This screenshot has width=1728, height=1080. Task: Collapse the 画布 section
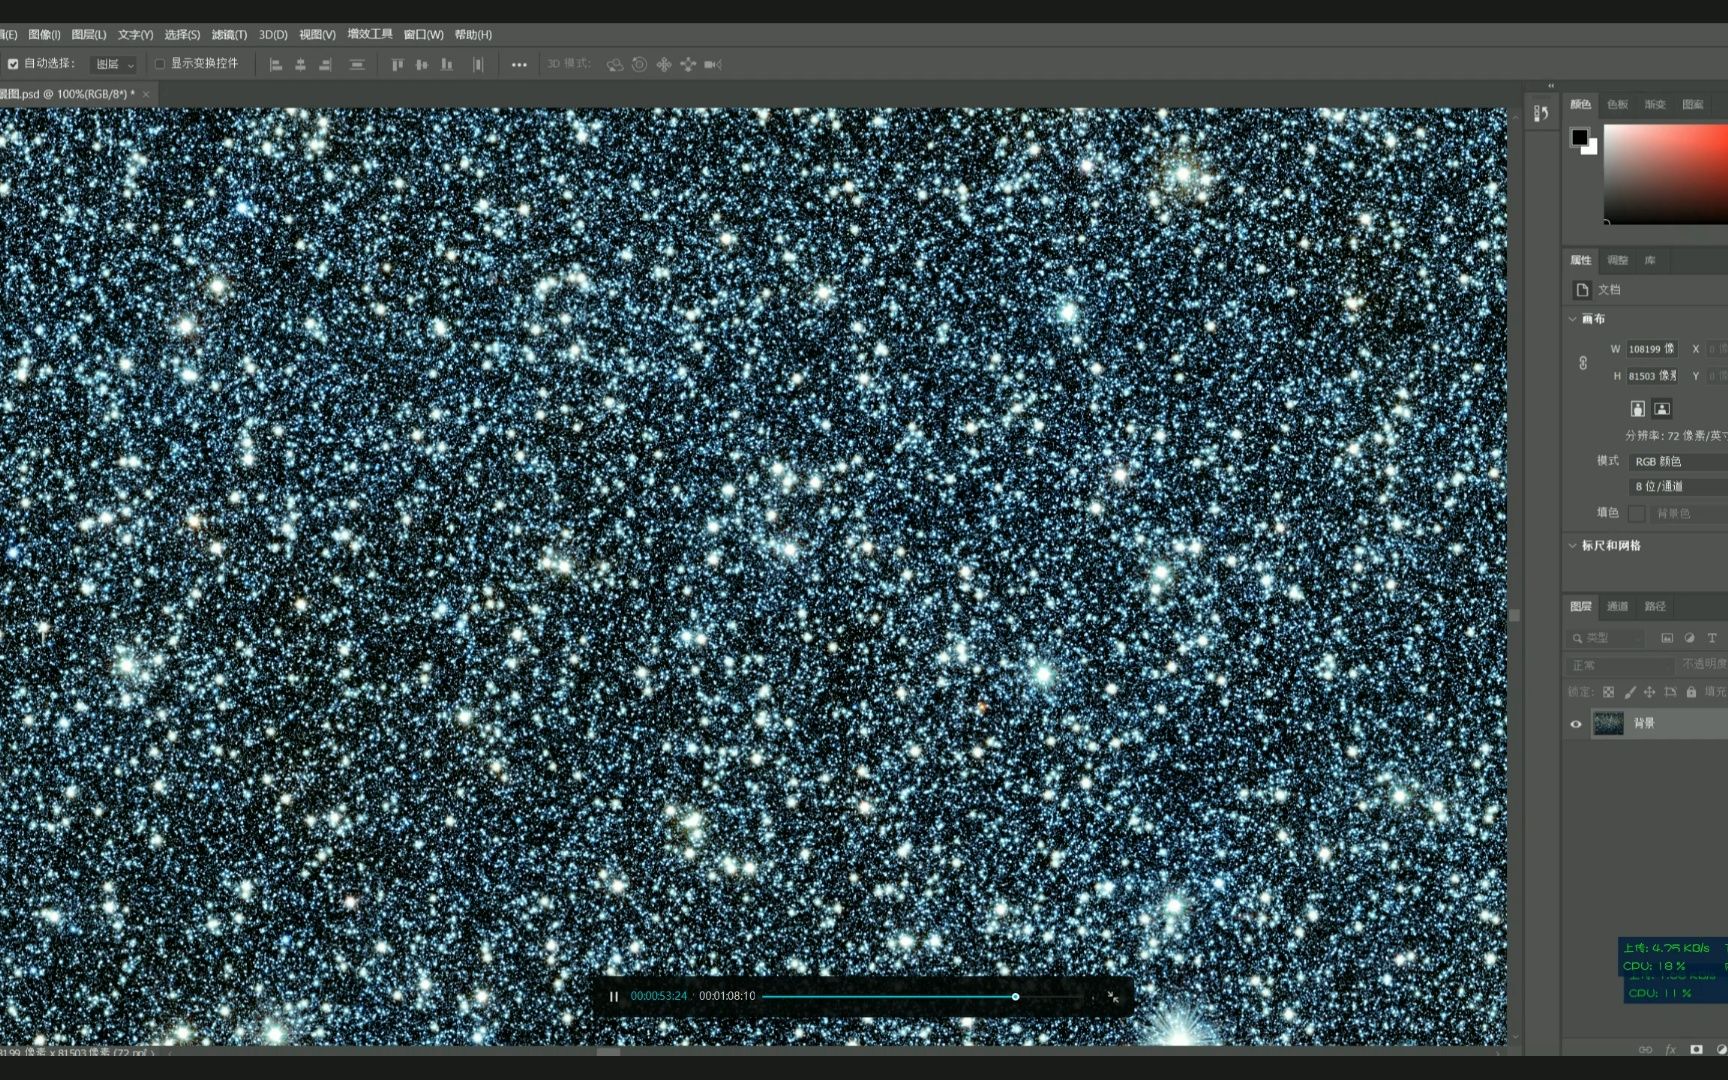[1573, 319]
